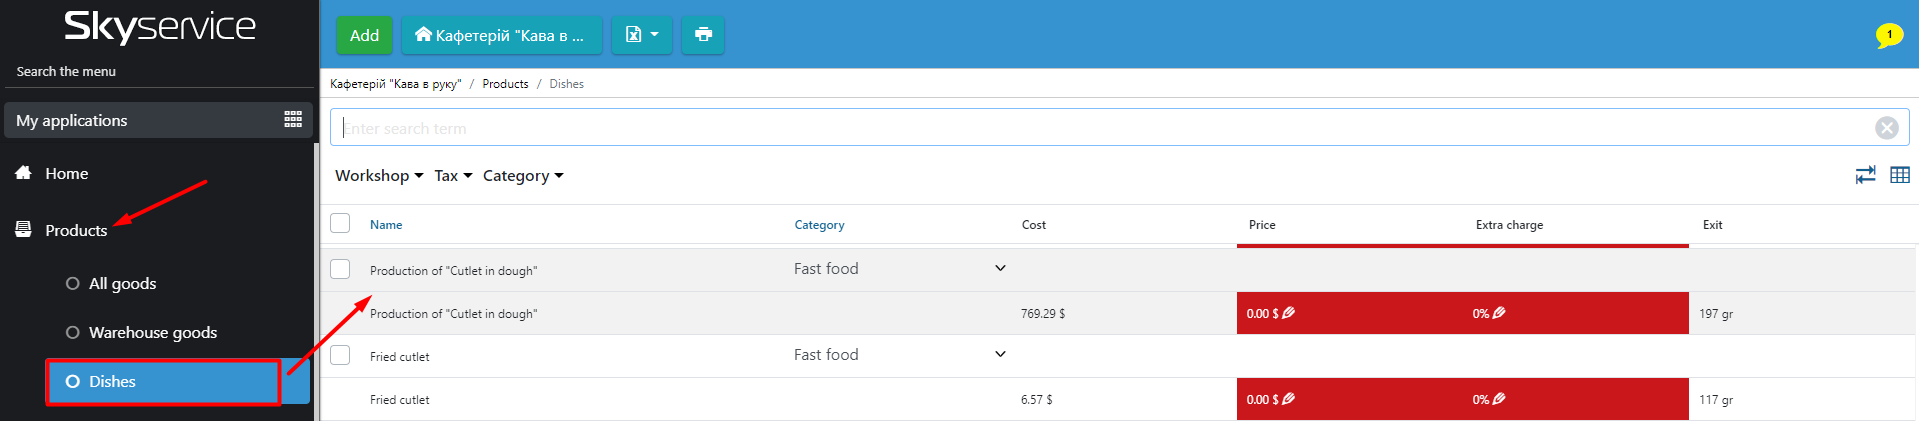Toggle the select-all checkbox in header
The width and height of the screenshot is (1919, 421).
340,223
